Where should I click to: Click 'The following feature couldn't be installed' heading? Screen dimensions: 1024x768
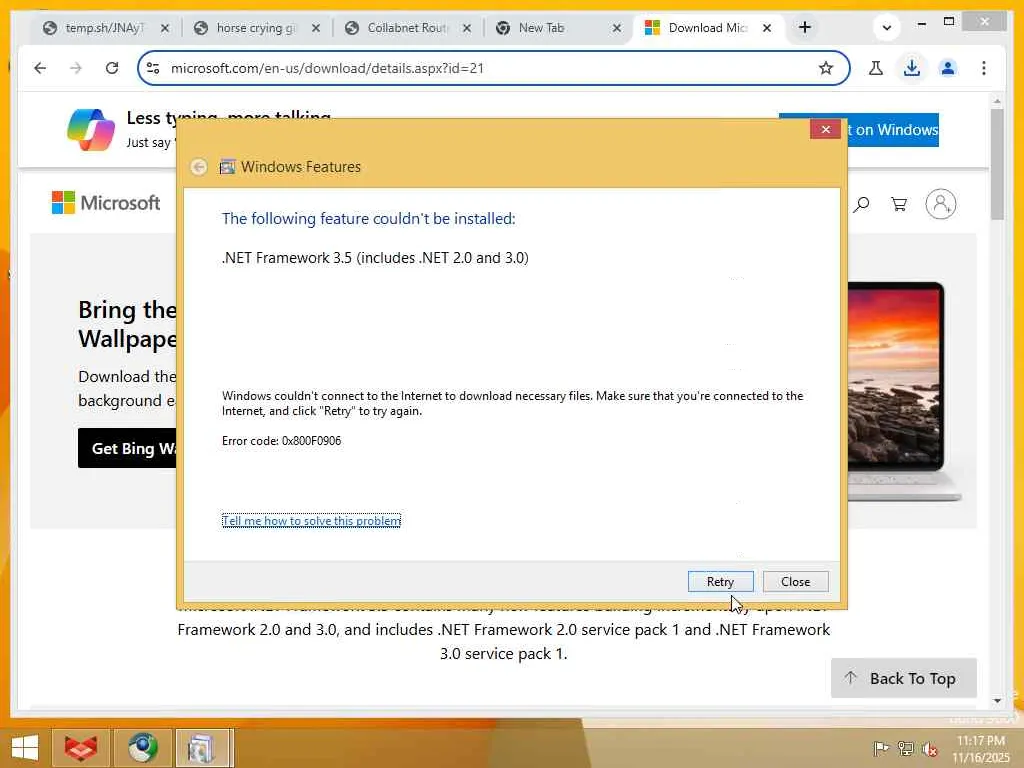[x=369, y=219]
